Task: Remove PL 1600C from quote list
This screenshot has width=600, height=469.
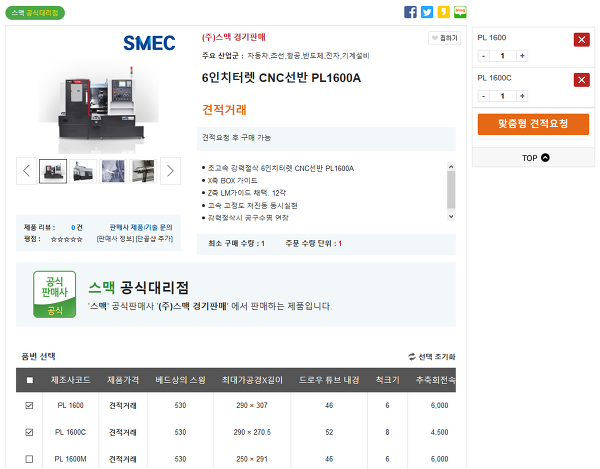Action: coord(582,80)
